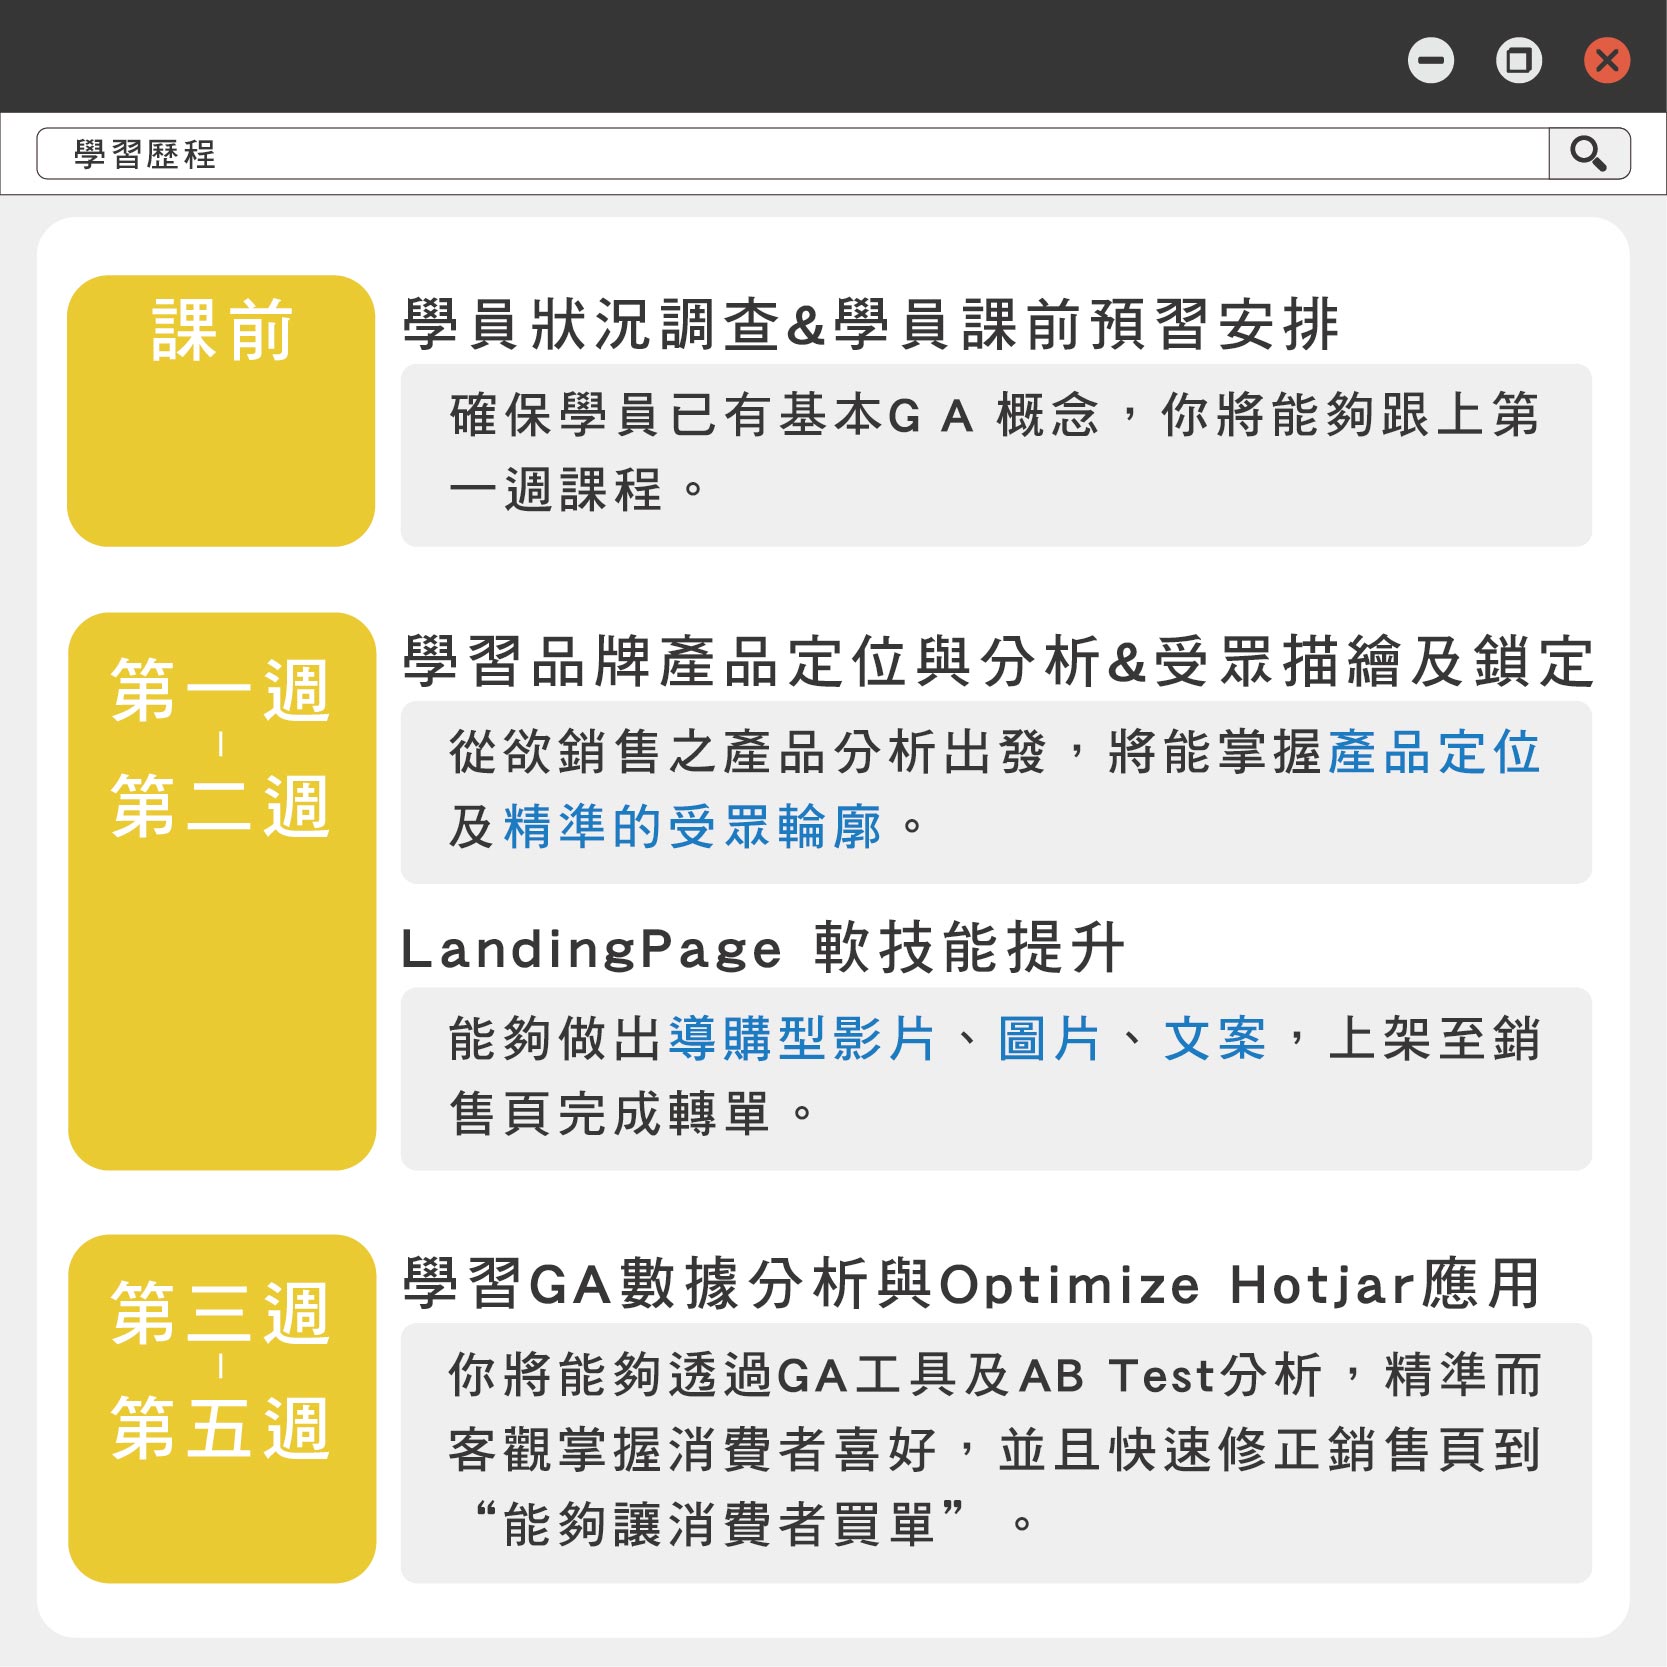Screen dimensions: 1667x1667
Task: Open the blue 產品定位 link
Action: coord(1434,752)
